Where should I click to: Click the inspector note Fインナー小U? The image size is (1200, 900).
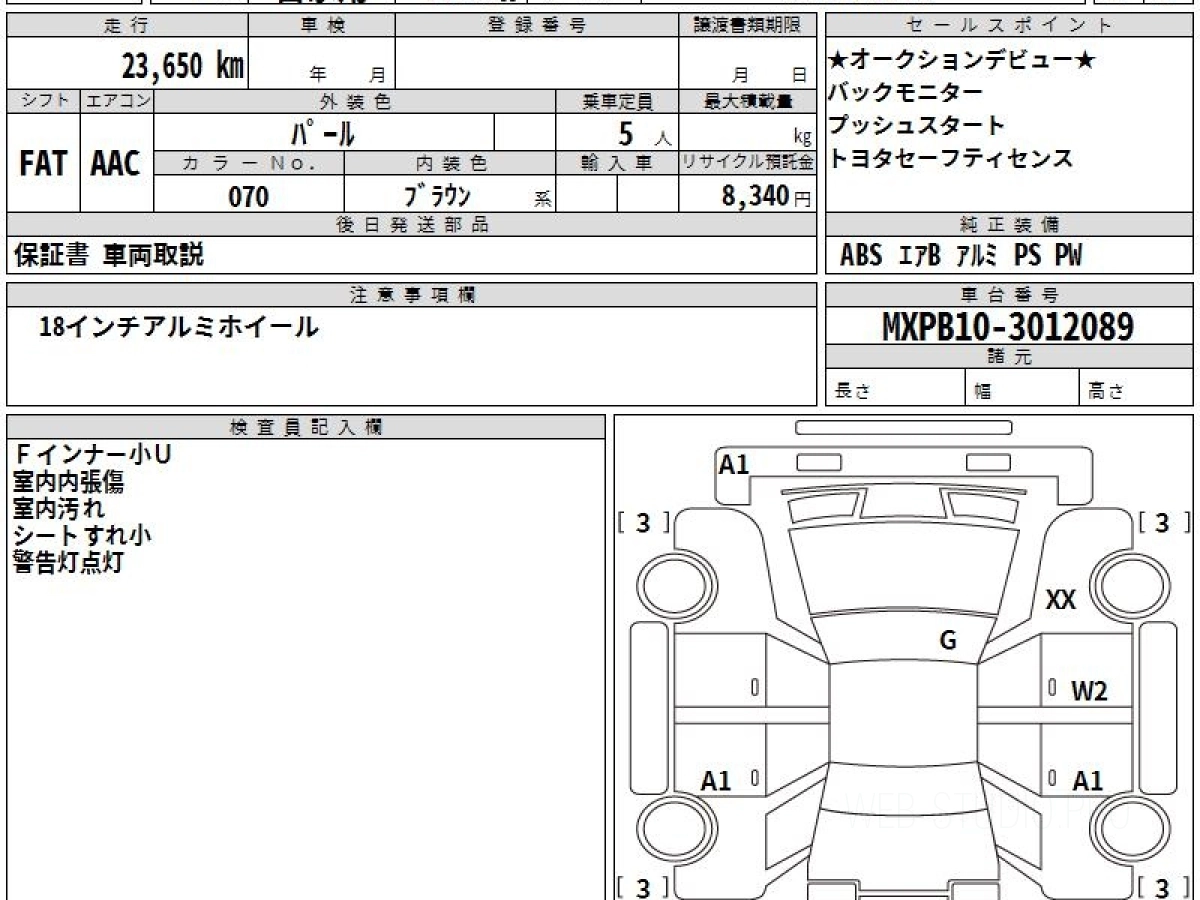click(x=92, y=455)
